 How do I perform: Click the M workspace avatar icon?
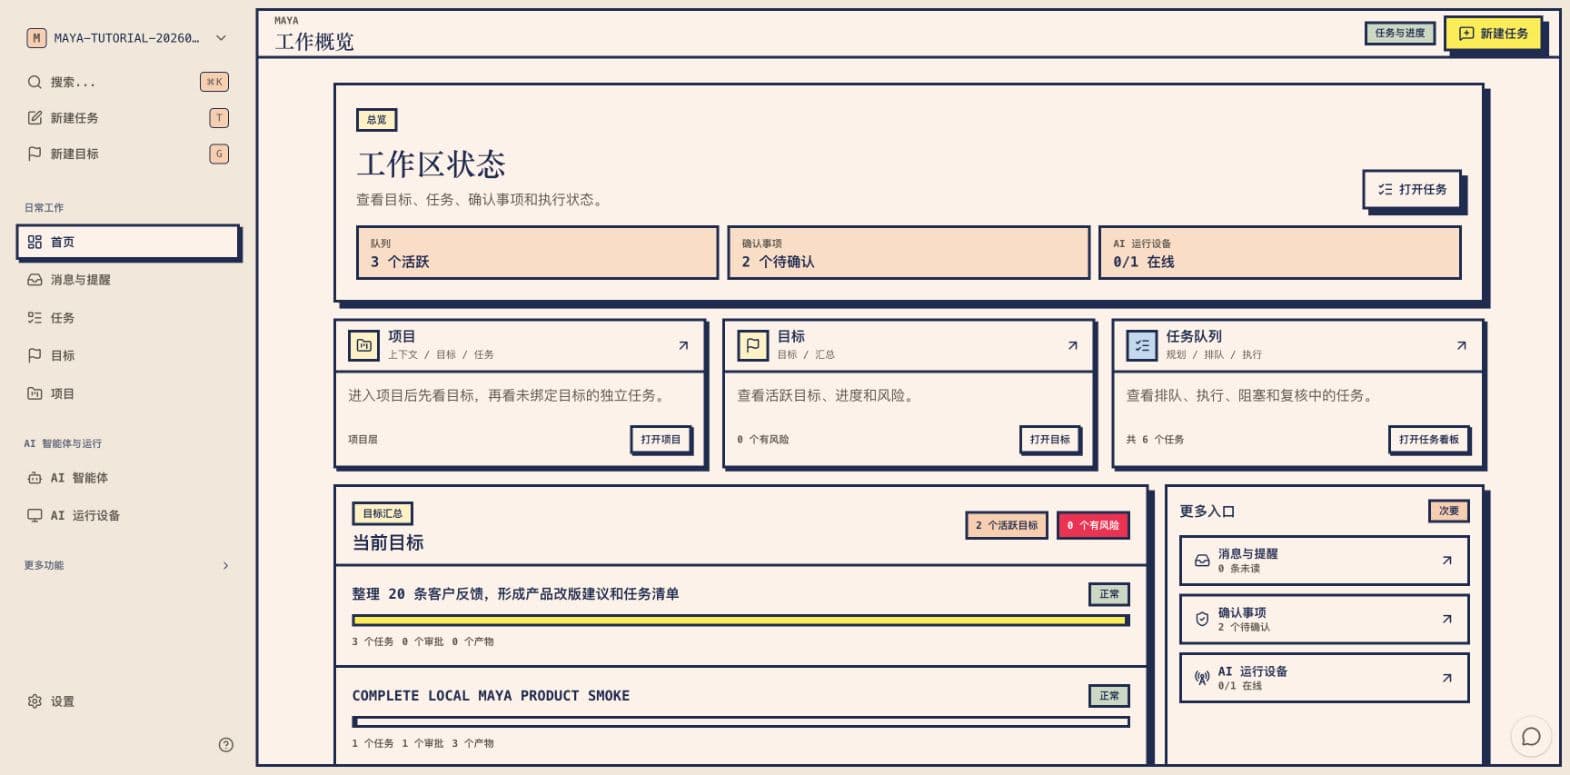coord(36,38)
